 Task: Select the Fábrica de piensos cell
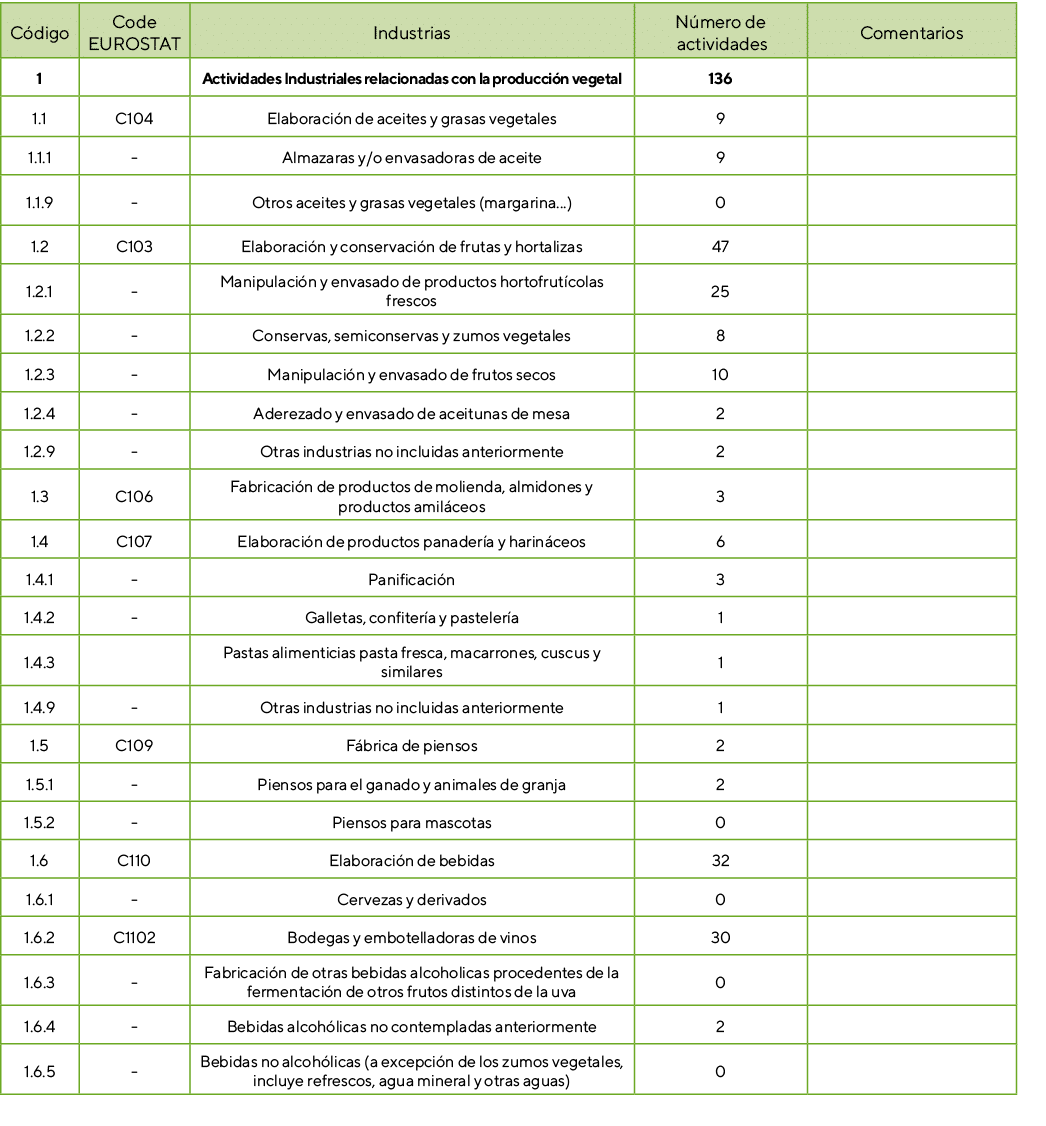tap(411, 746)
